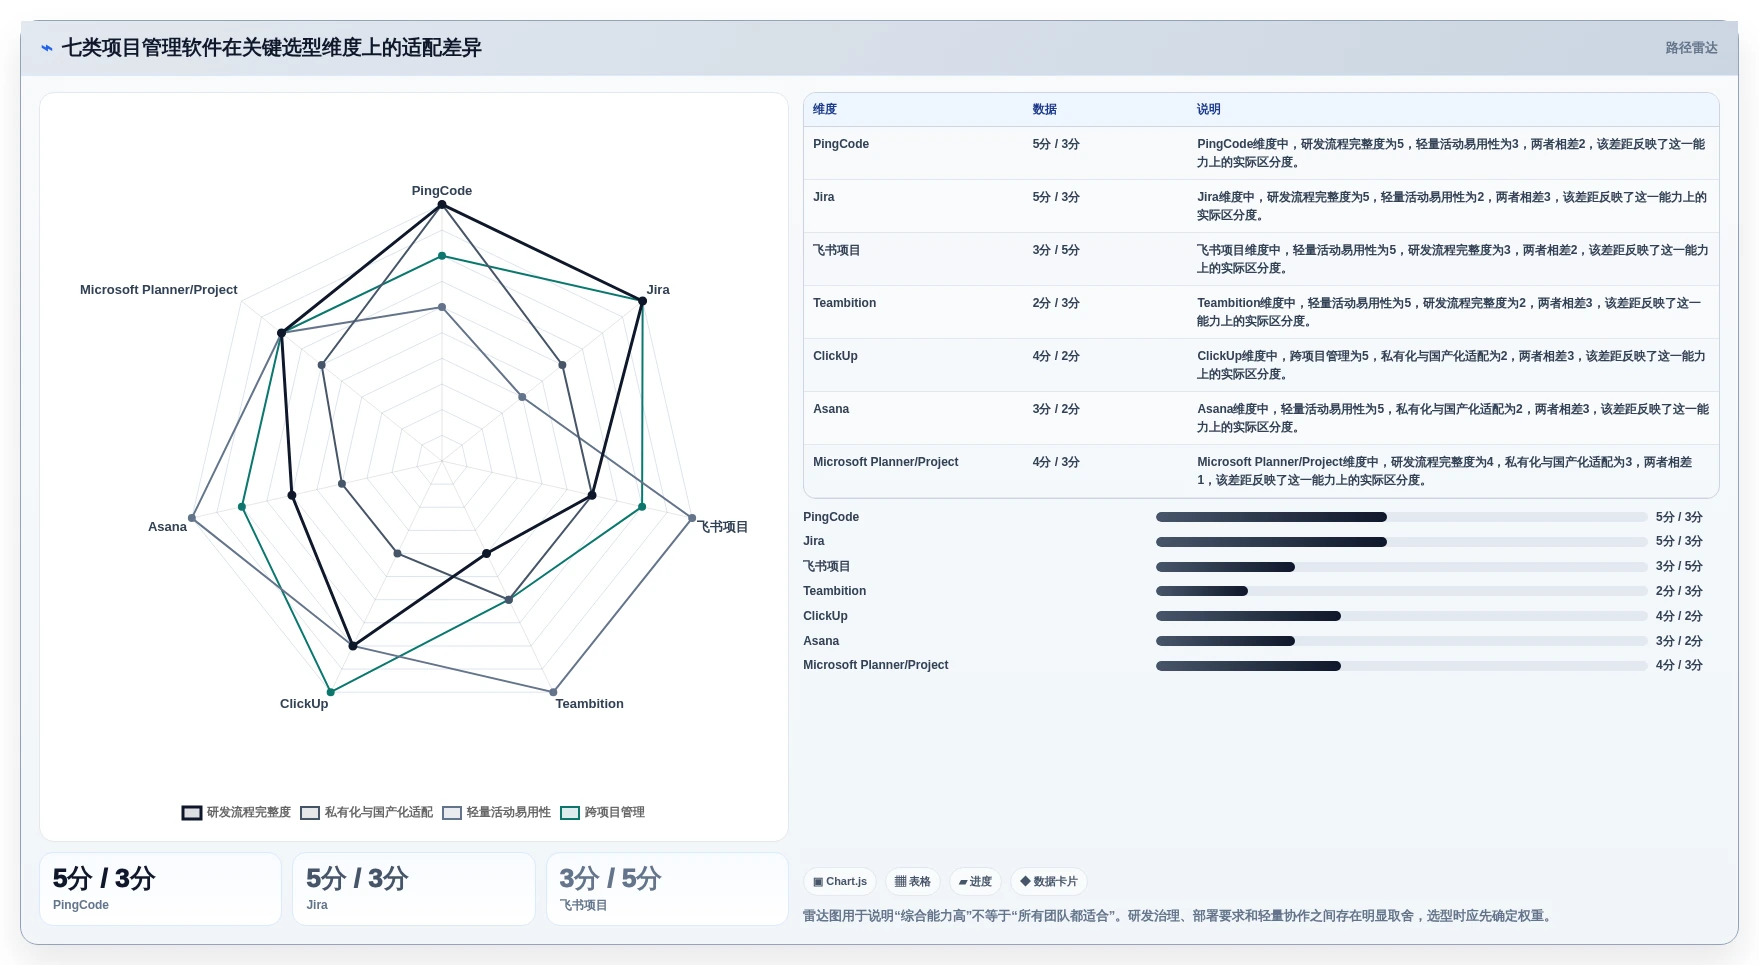Click the Jira axis label on radar
The height and width of the screenshot is (965, 1759).
click(x=658, y=290)
